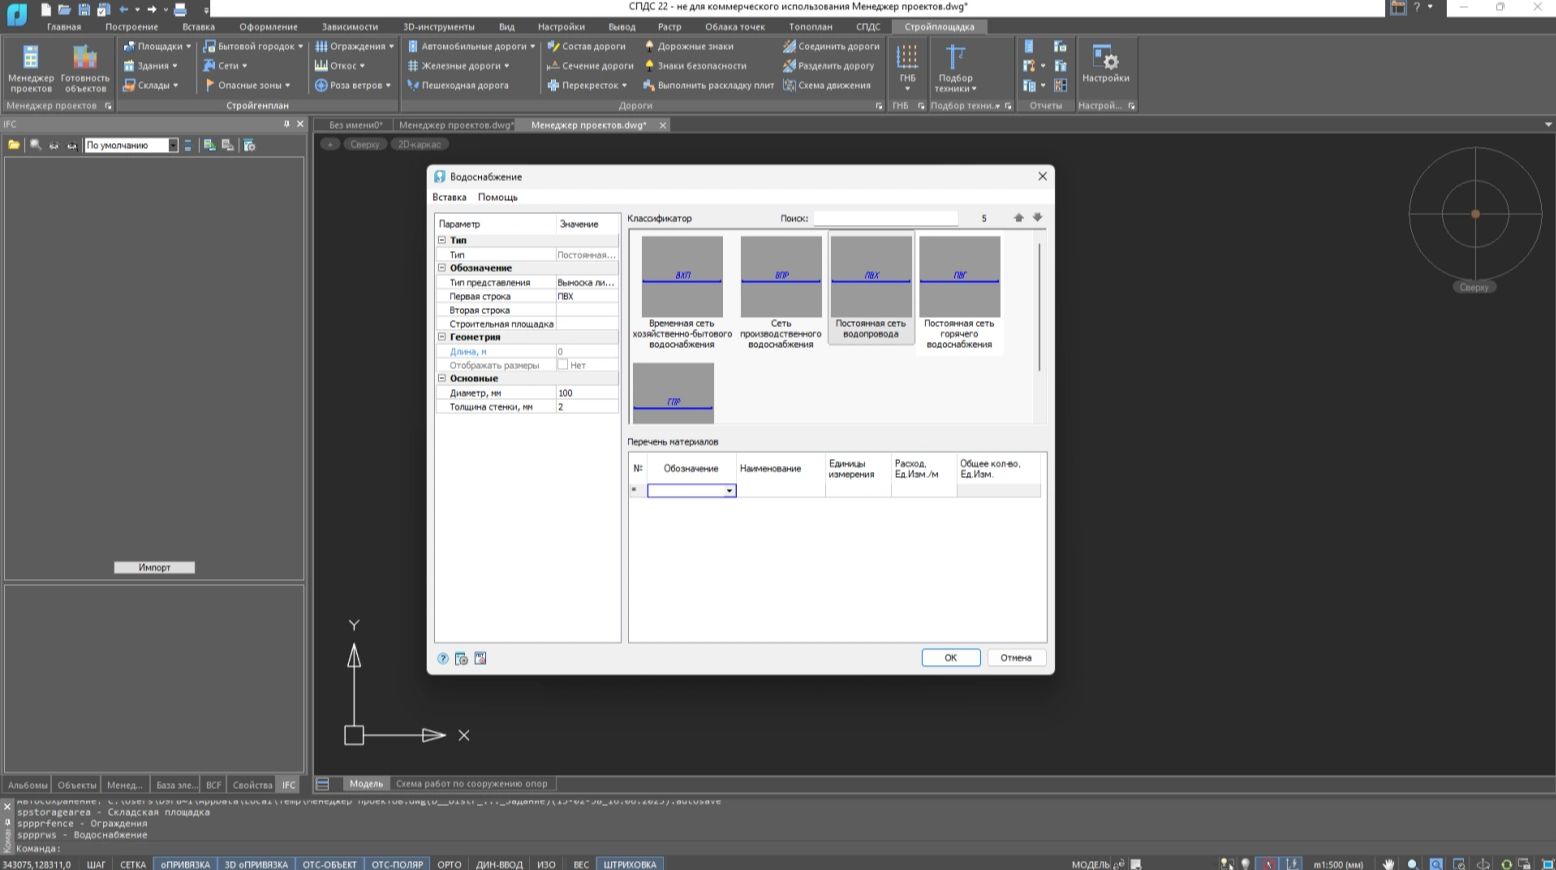
Task: Click Выполнить раскладку плит tool
Action: click(x=708, y=85)
